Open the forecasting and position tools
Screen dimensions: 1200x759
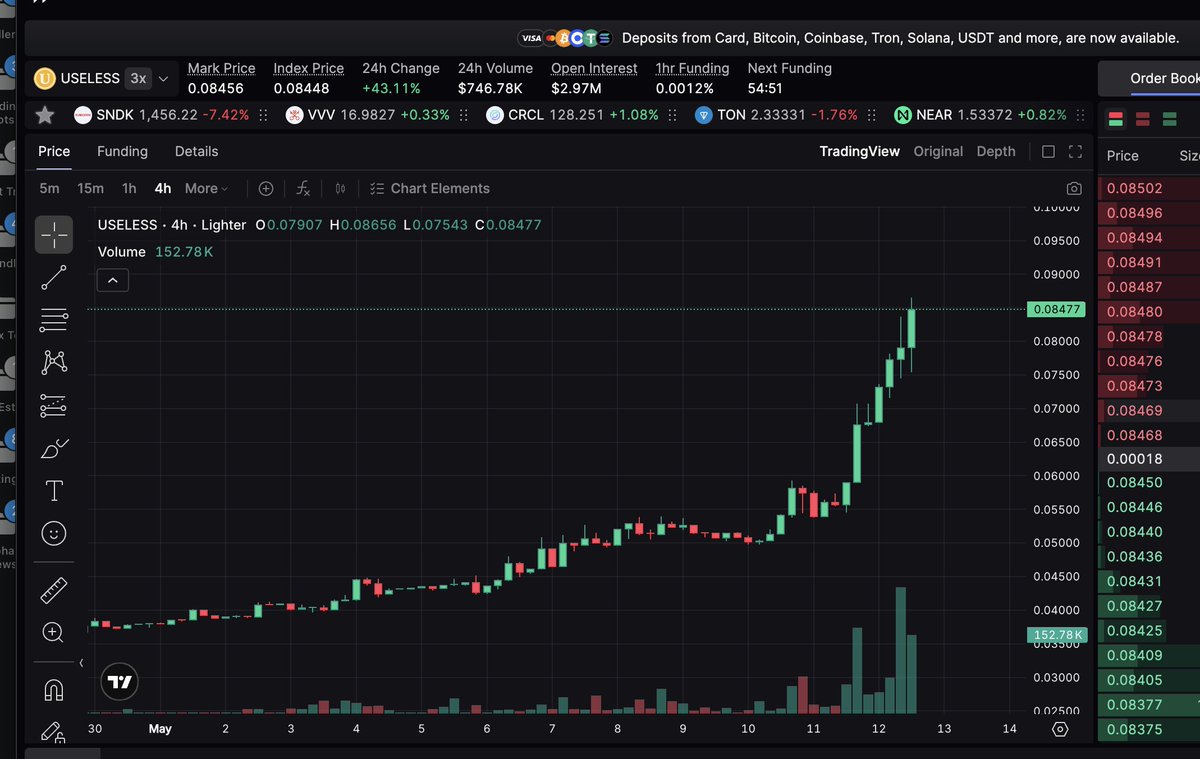(x=54, y=406)
